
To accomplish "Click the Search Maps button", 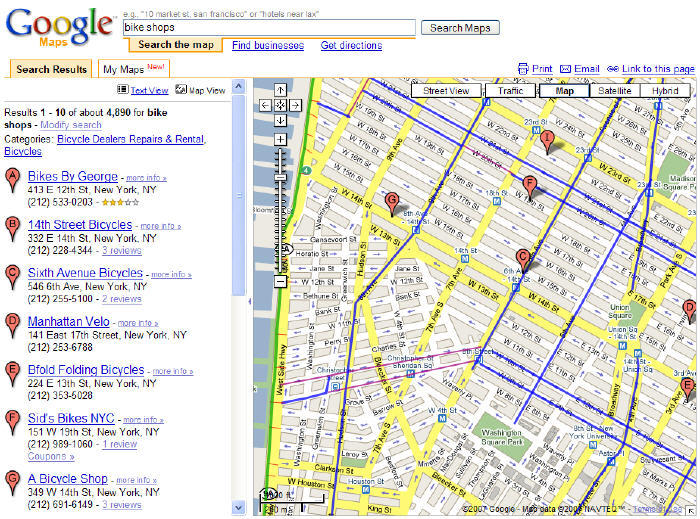I will 460,28.
